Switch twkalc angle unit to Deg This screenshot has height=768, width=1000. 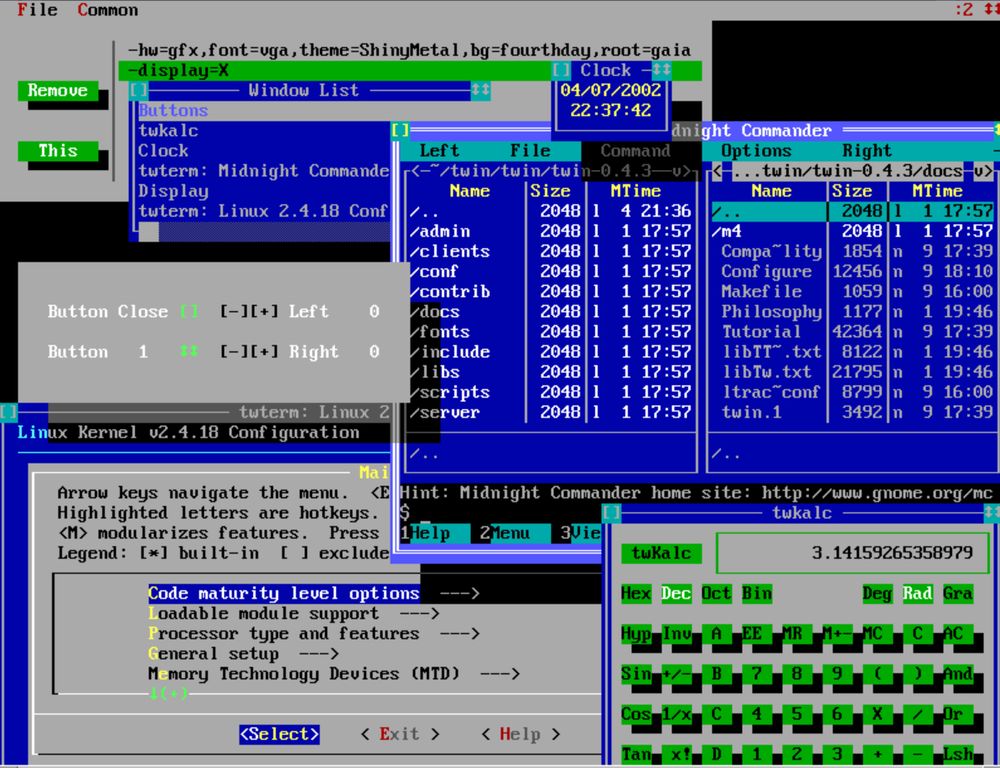pos(877,594)
